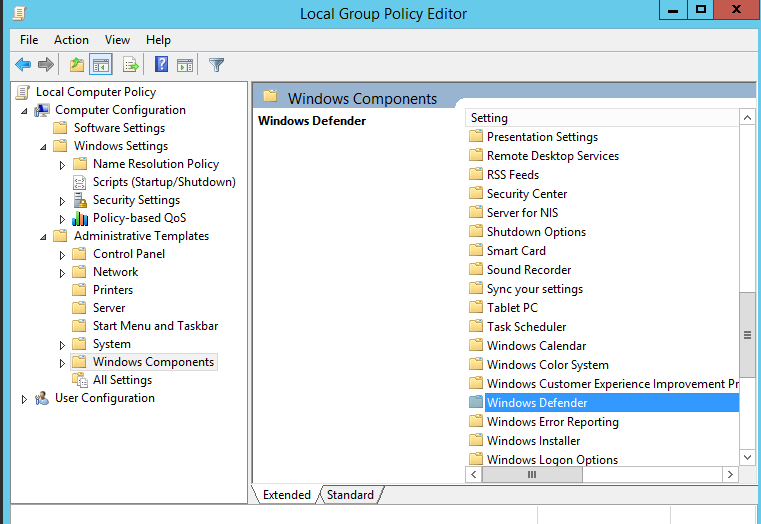This screenshot has width=761, height=524.
Task: Expand the Policy-based QoS node
Action: pos(62,219)
